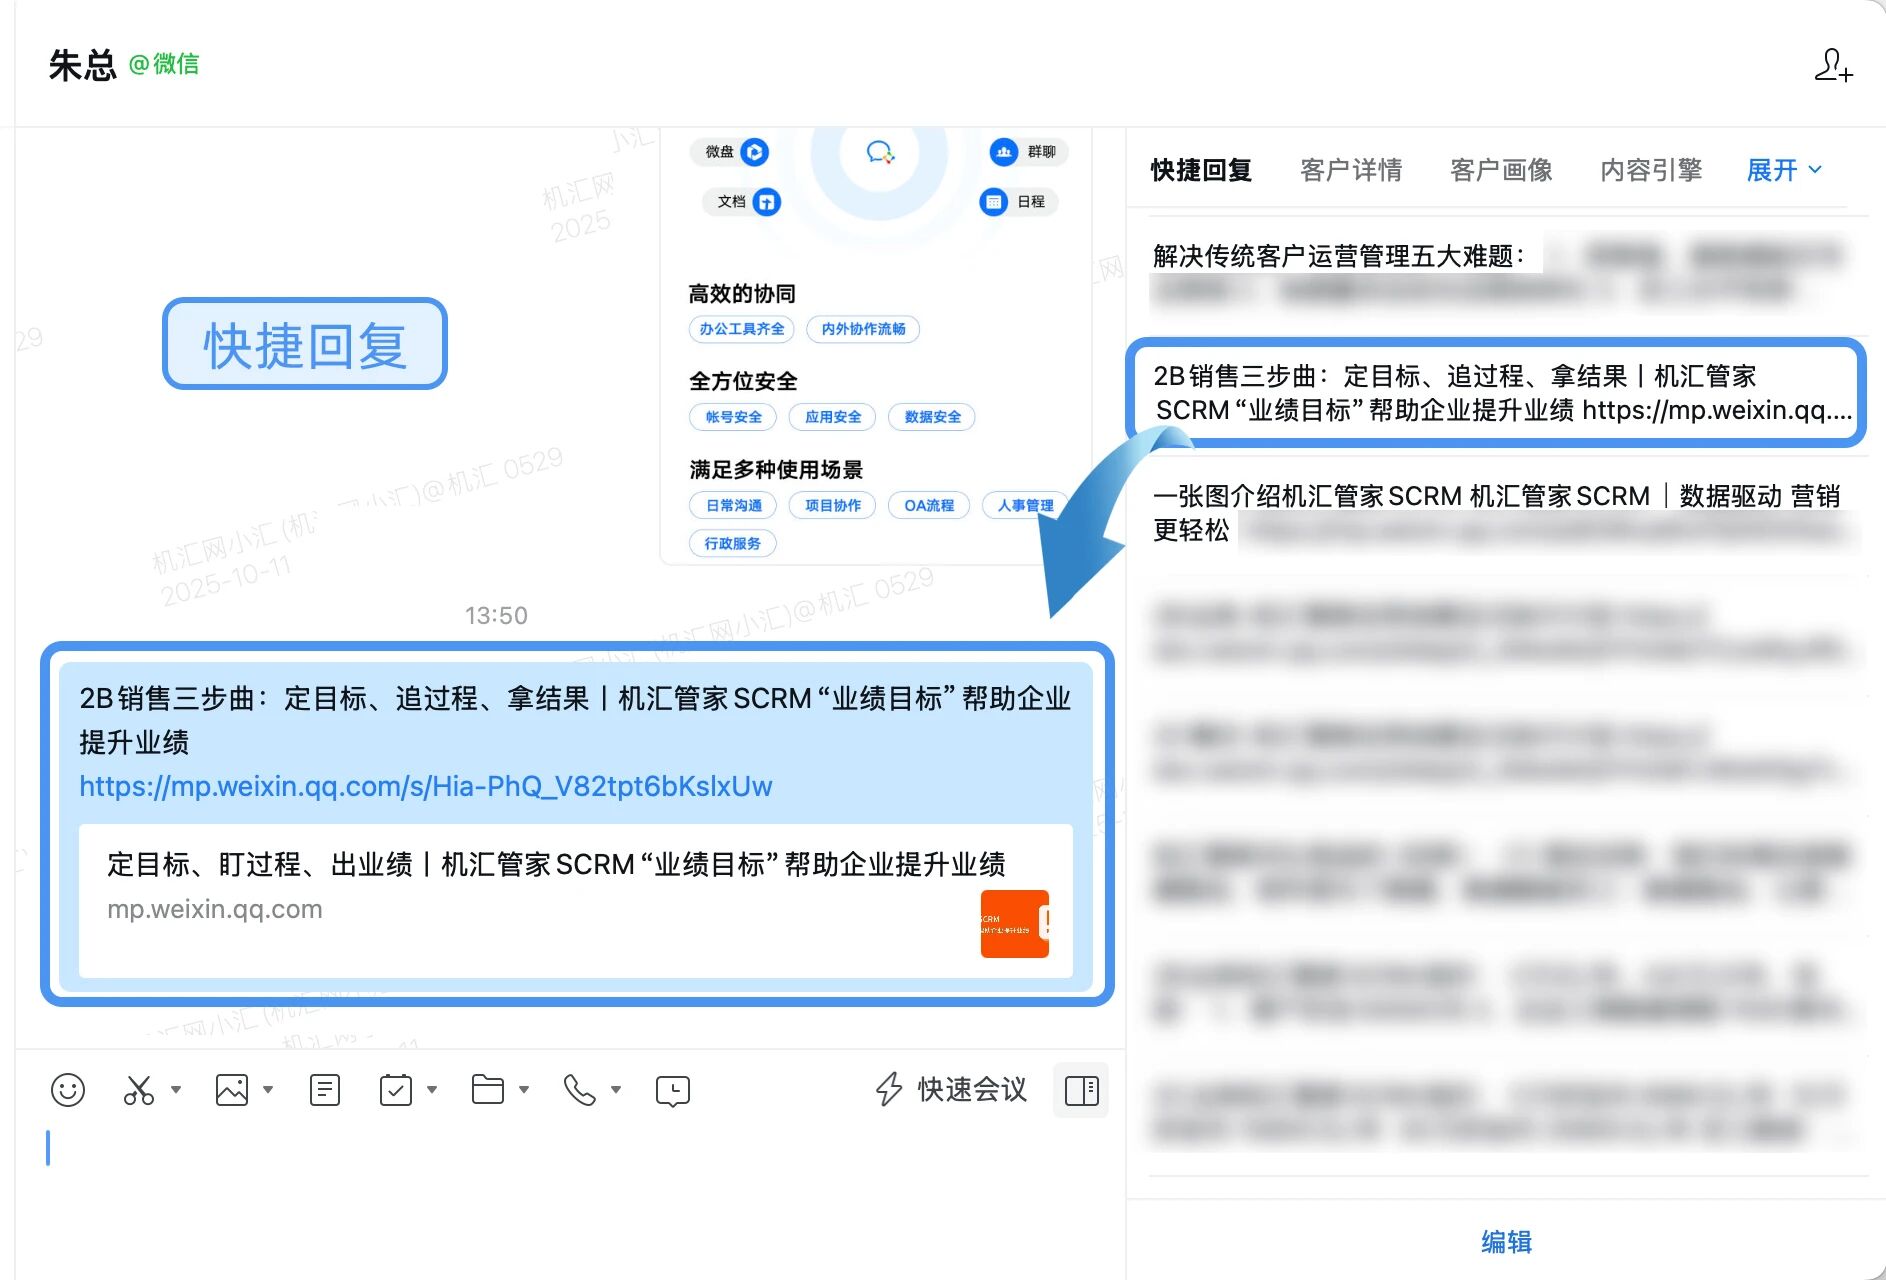Toggle the right sidebar panel
Screen dimensions: 1886x1280
(1081, 1090)
